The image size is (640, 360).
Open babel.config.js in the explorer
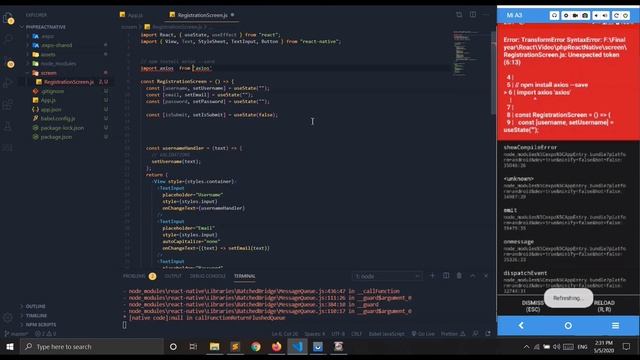tap(58, 118)
